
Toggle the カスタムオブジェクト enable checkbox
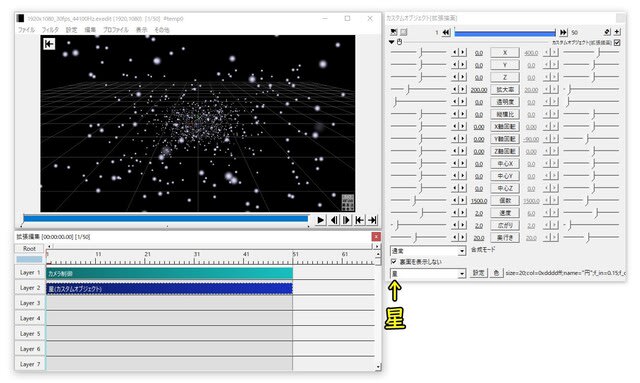click(617, 42)
